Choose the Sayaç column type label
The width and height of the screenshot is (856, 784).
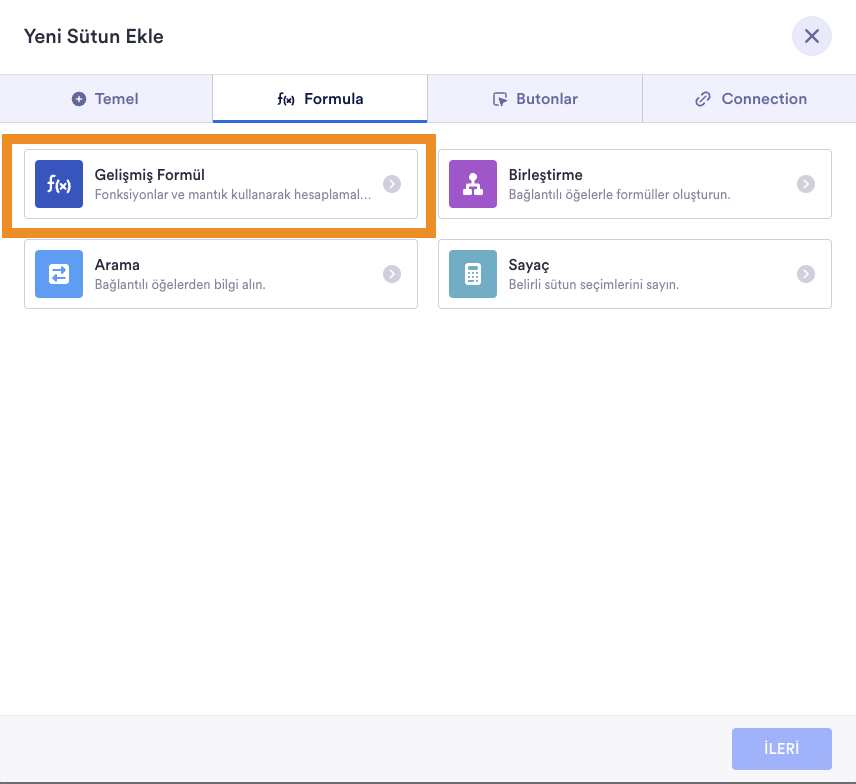click(529, 265)
